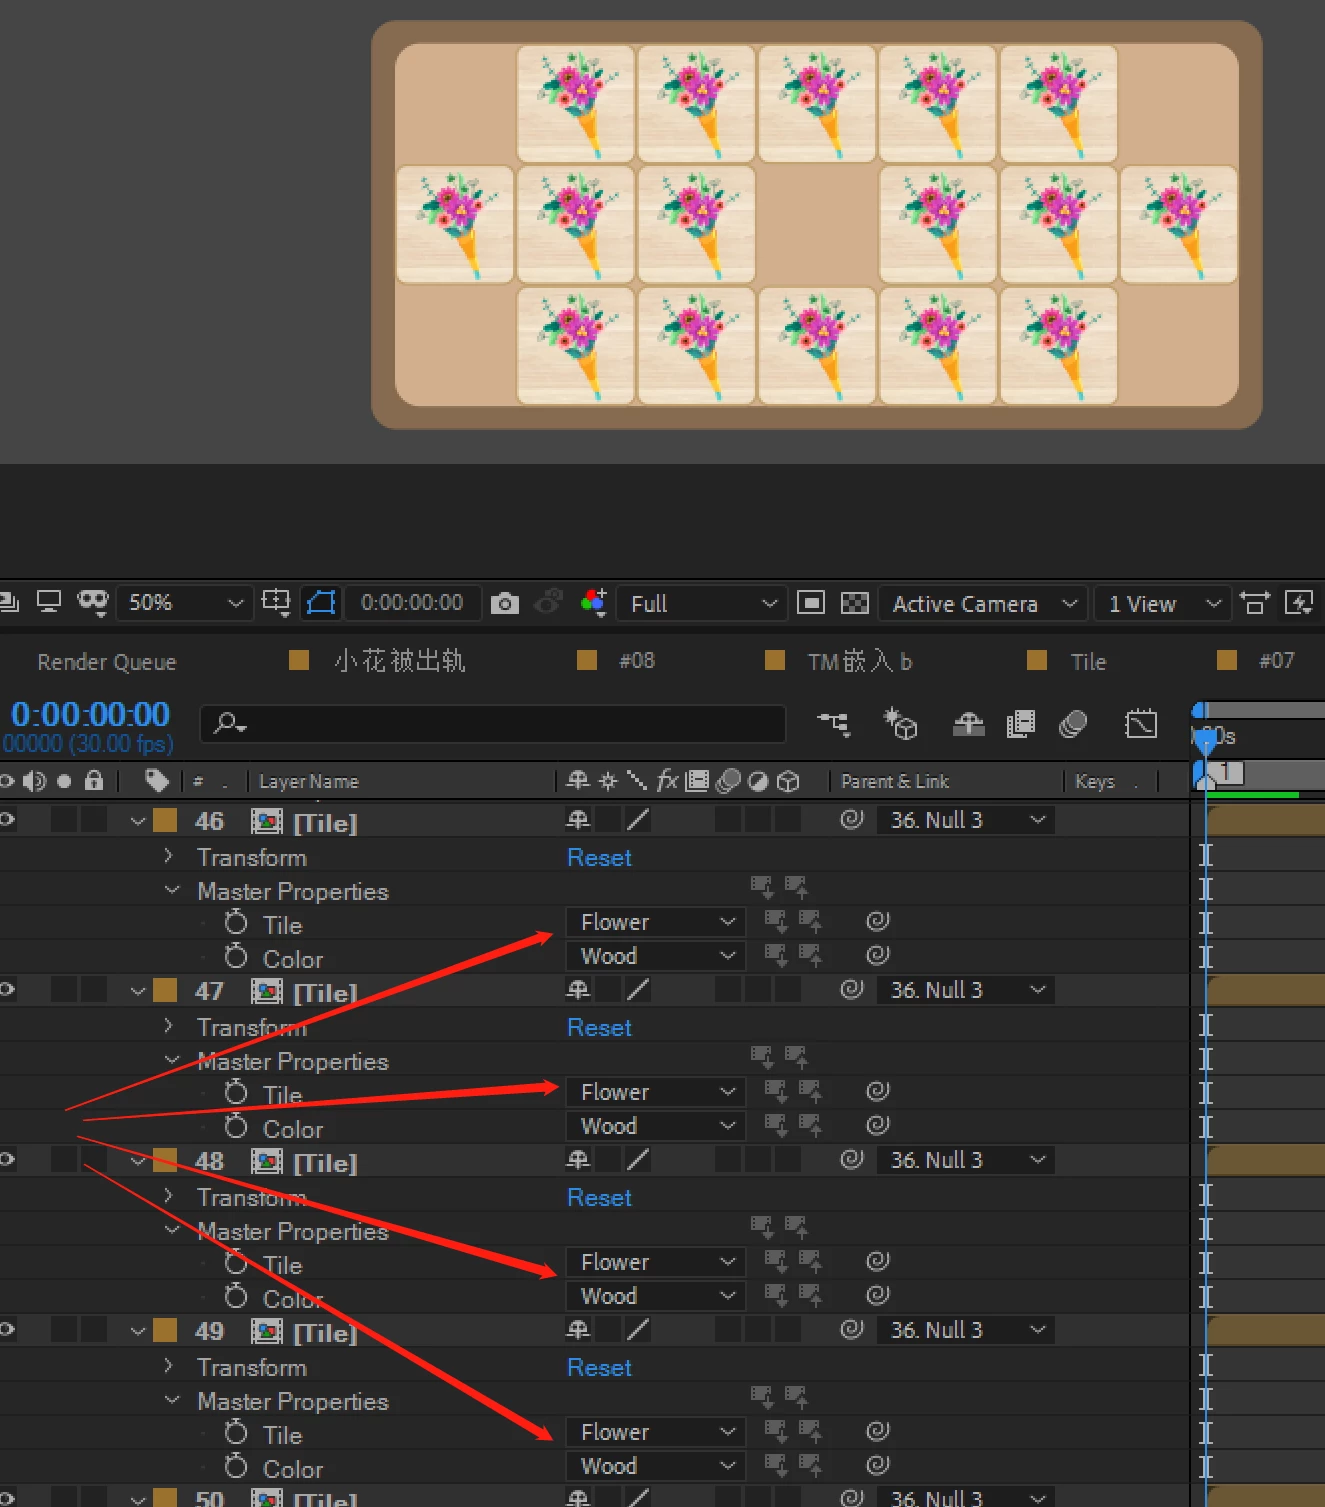Click the timeline layer search field
The width and height of the screenshot is (1325, 1507).
493,723
